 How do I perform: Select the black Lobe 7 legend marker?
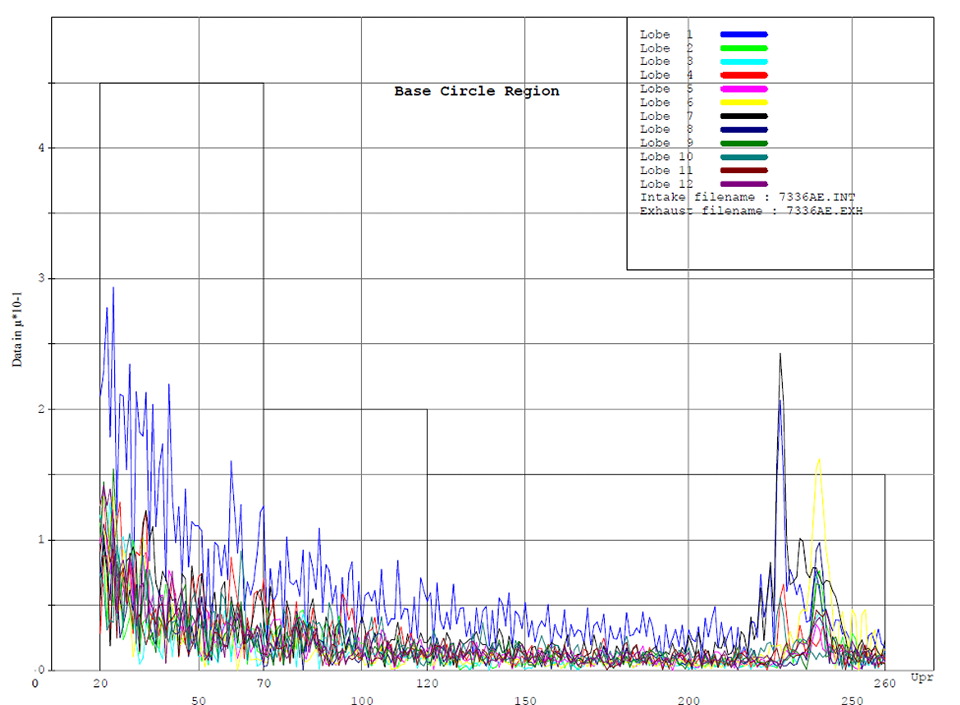click(742, 116)
